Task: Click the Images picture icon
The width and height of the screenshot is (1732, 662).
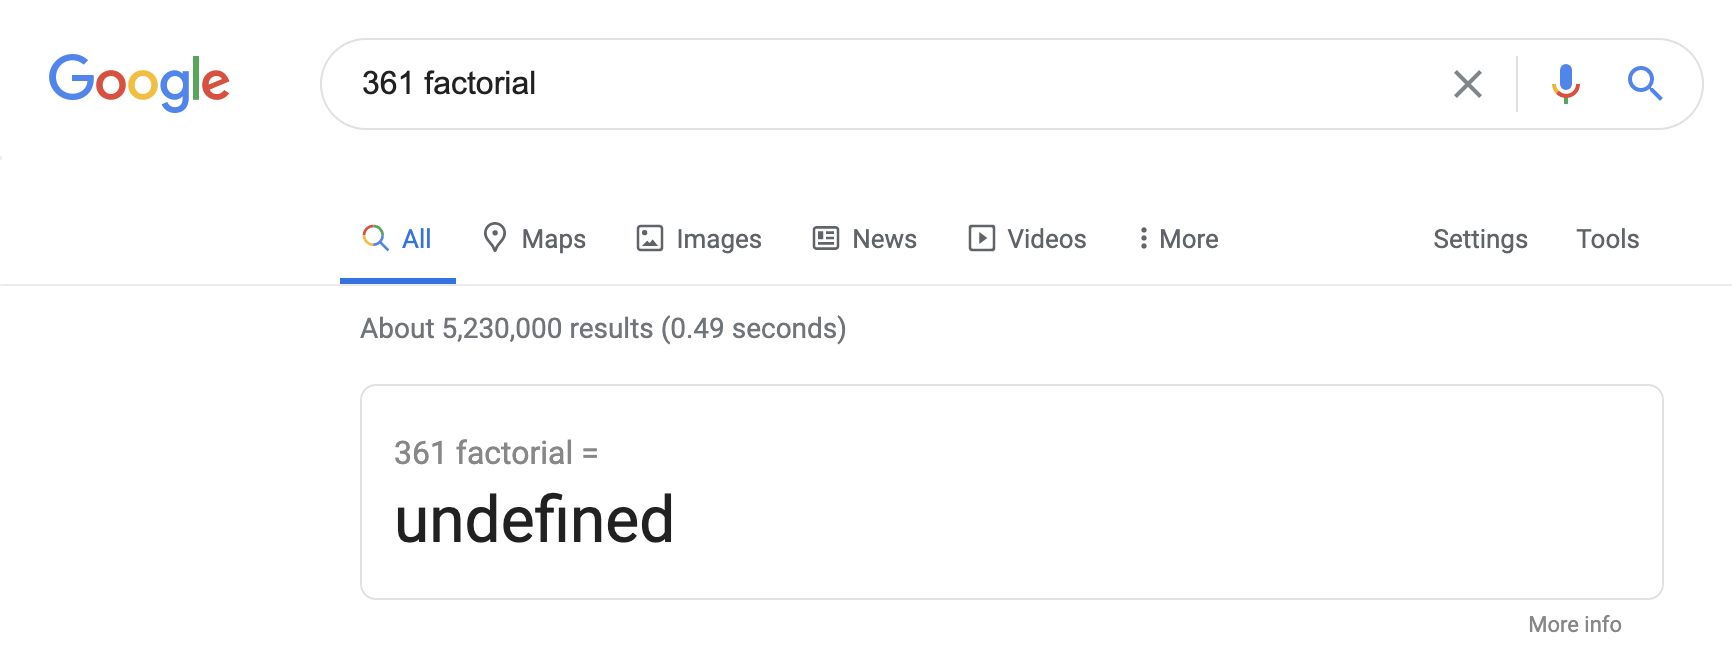Action: click(650, 238)
